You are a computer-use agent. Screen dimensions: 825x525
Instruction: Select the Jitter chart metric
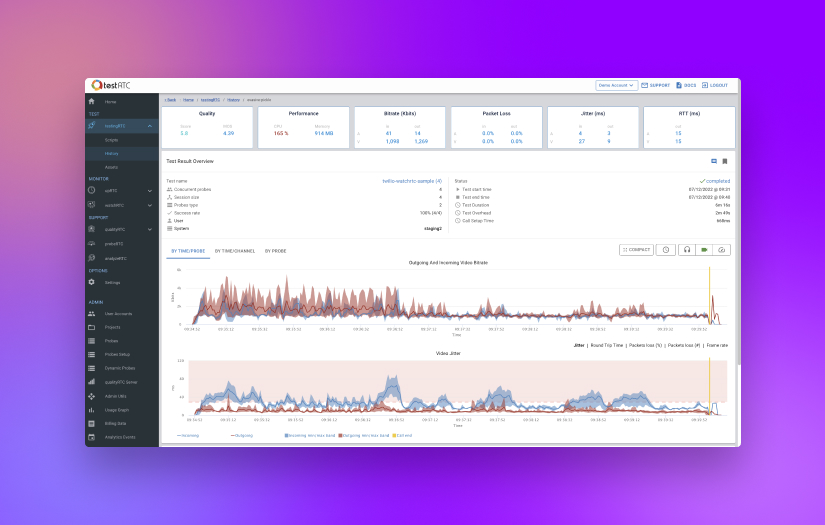coord(579,346)
